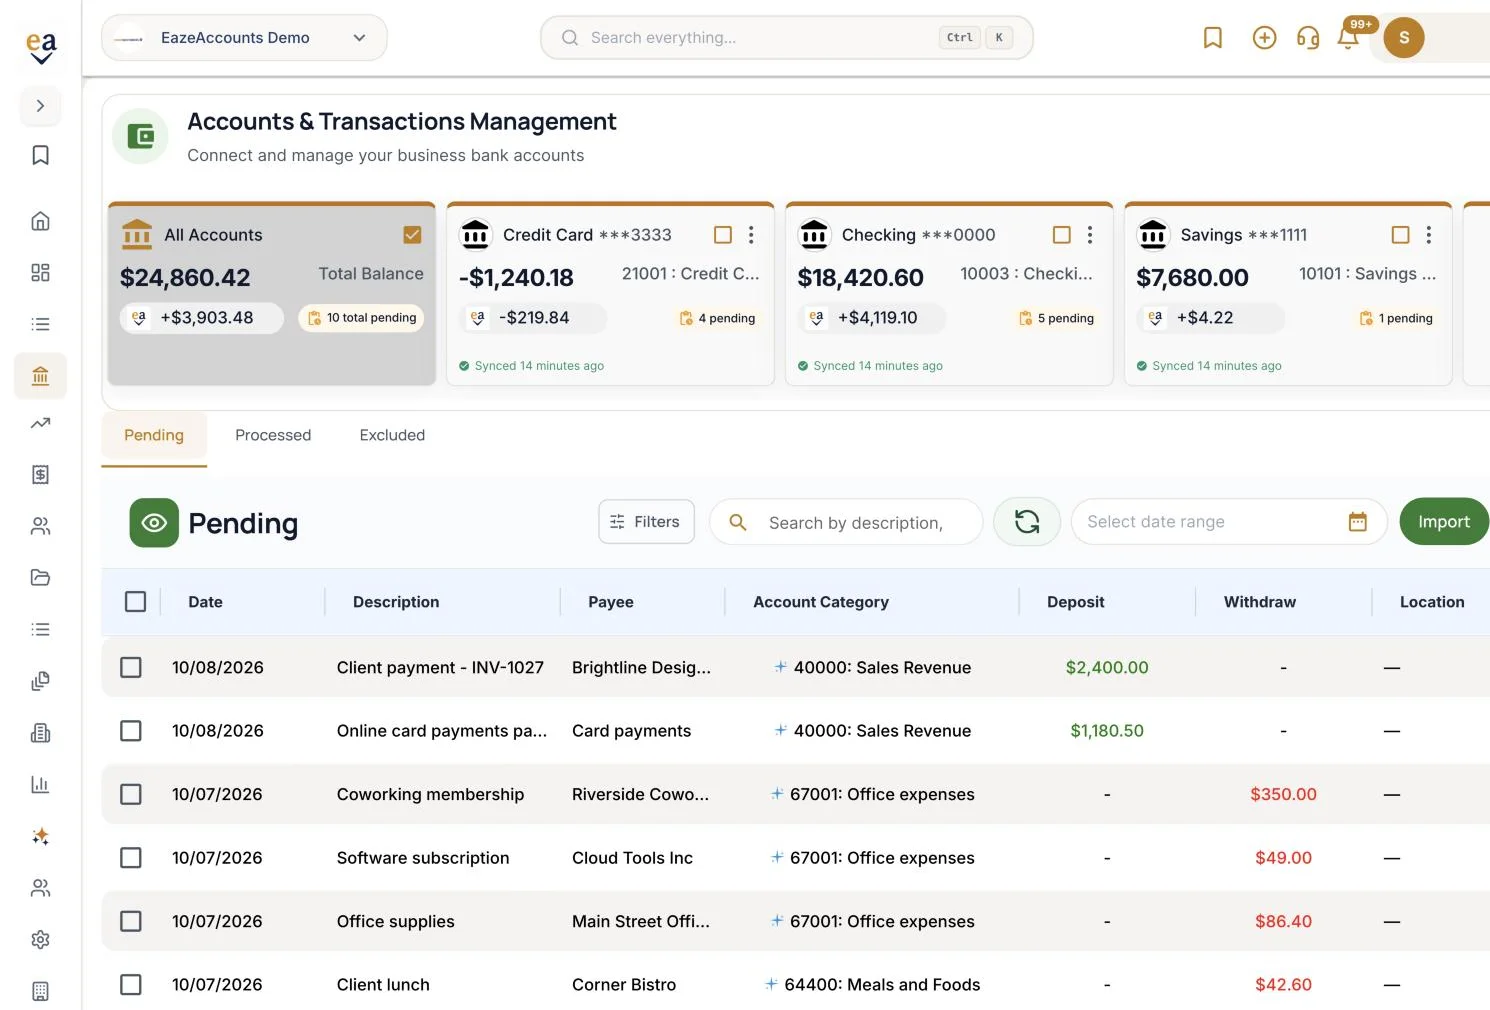Viewport: 1490px width, 1010px height.
Task: Change category for Client lunch row
Action: [x=872, y=985]
